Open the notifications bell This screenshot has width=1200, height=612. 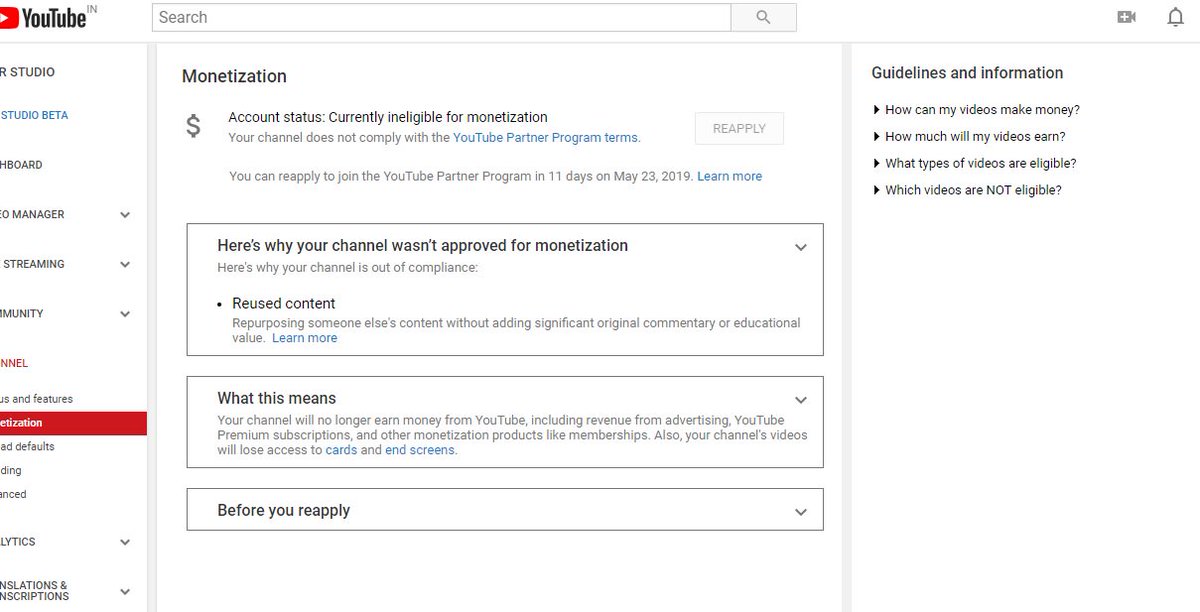[1176, 17]
